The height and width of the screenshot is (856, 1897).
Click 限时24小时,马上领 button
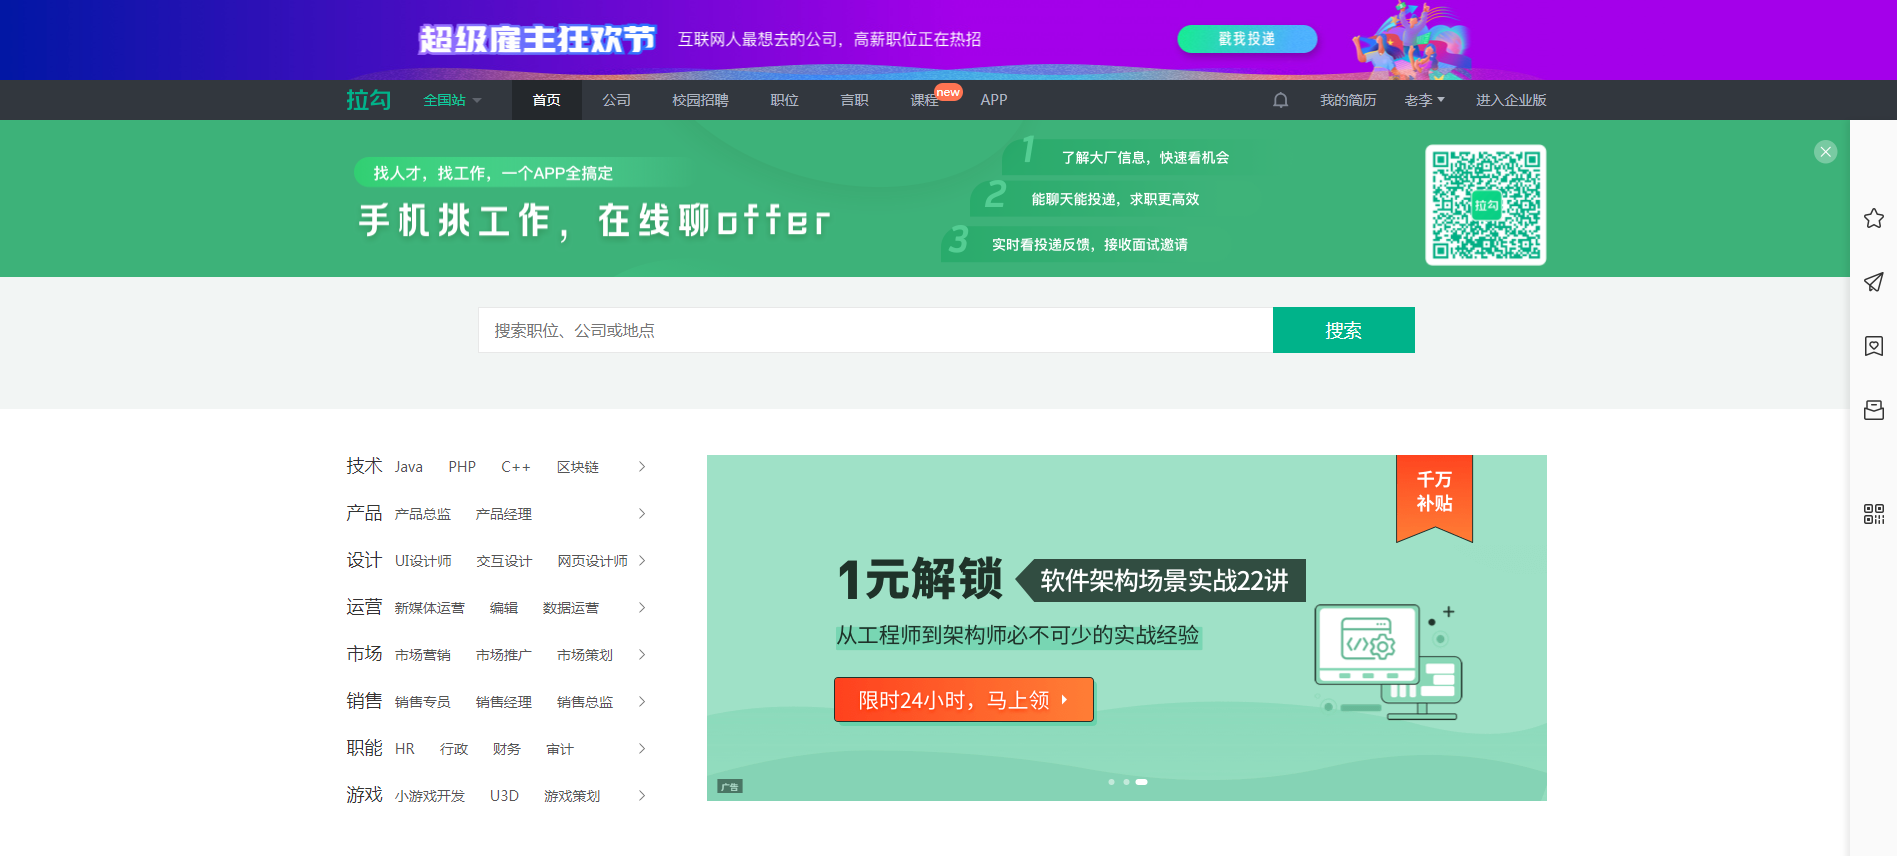964,700
